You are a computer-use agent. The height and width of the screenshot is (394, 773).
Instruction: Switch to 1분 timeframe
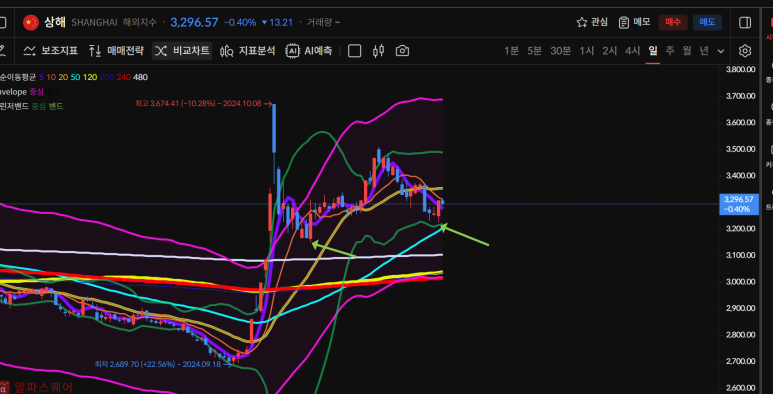pos(511,51)
